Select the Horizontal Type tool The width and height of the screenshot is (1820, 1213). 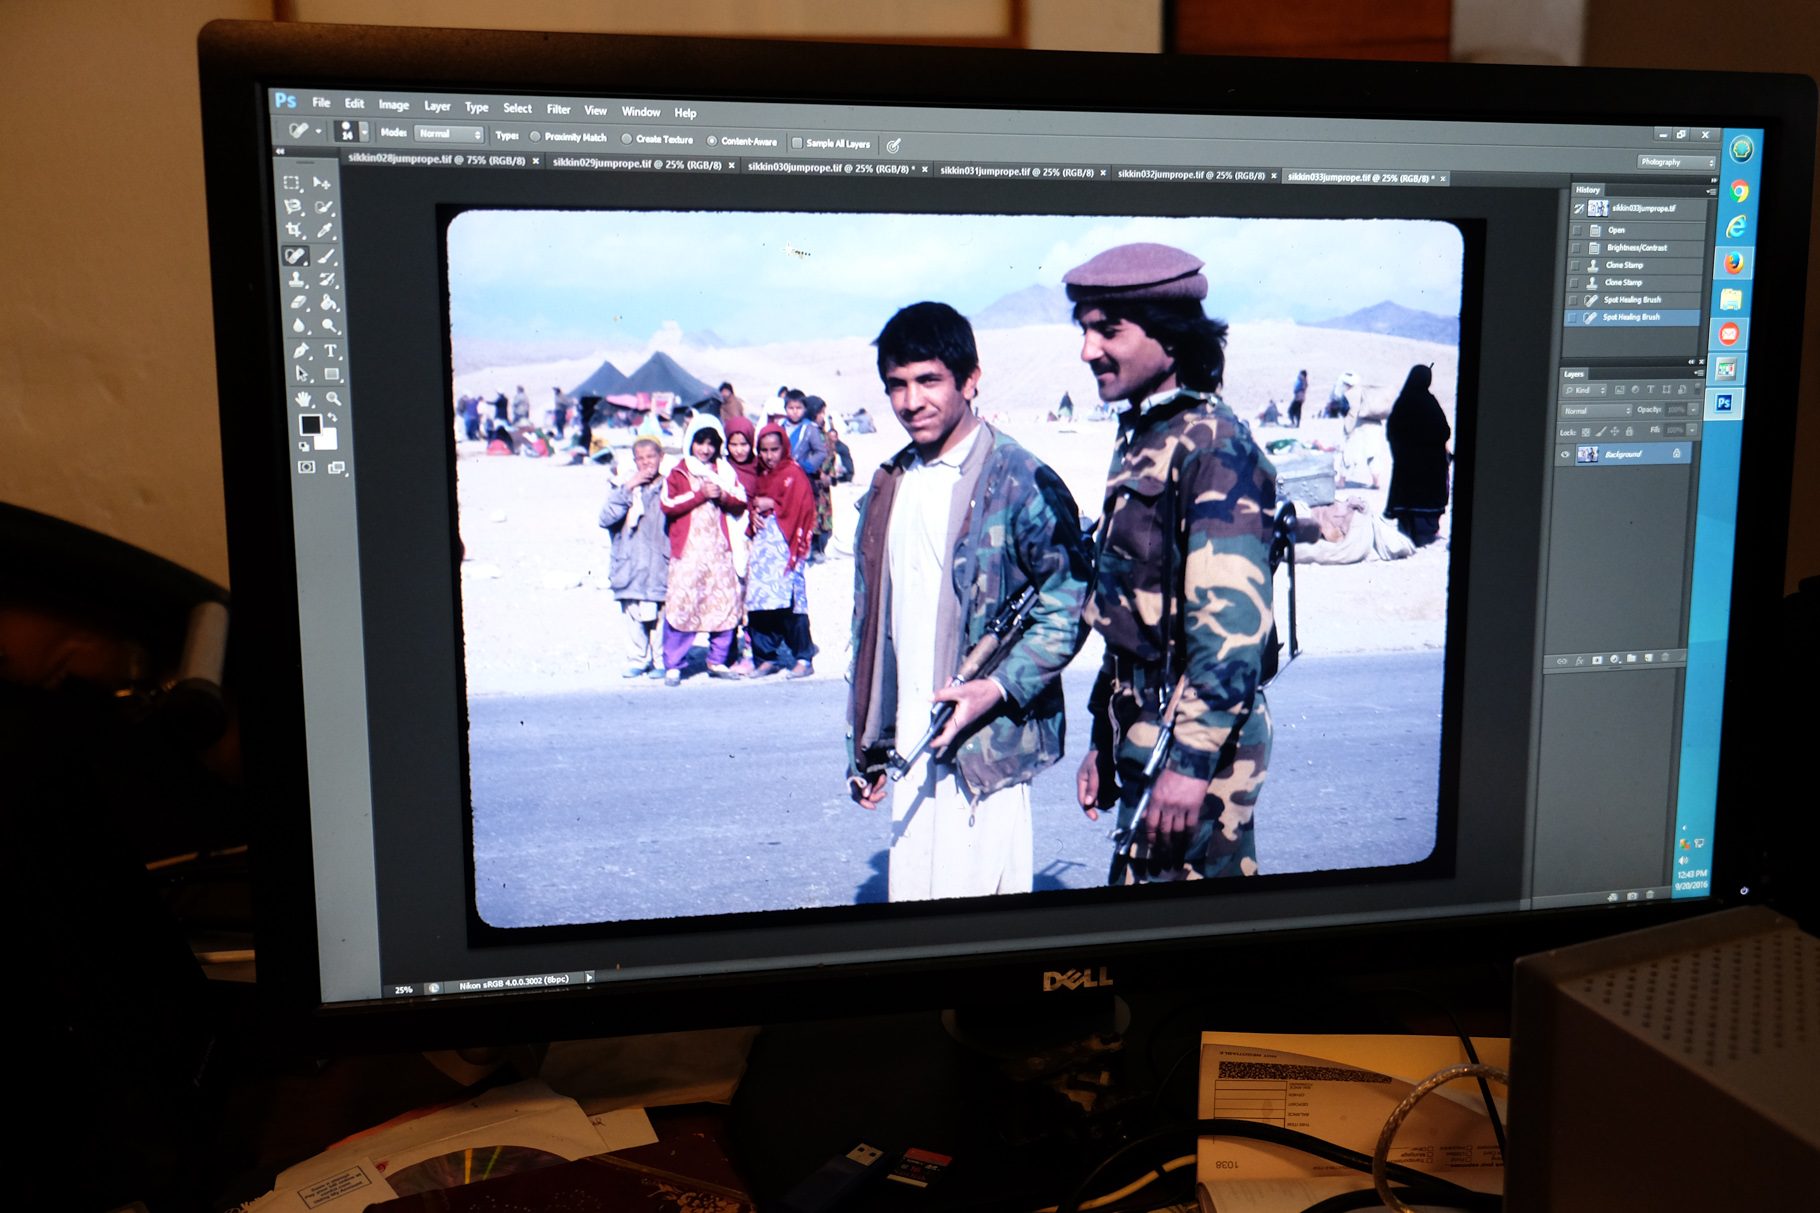tap(331, 350)
